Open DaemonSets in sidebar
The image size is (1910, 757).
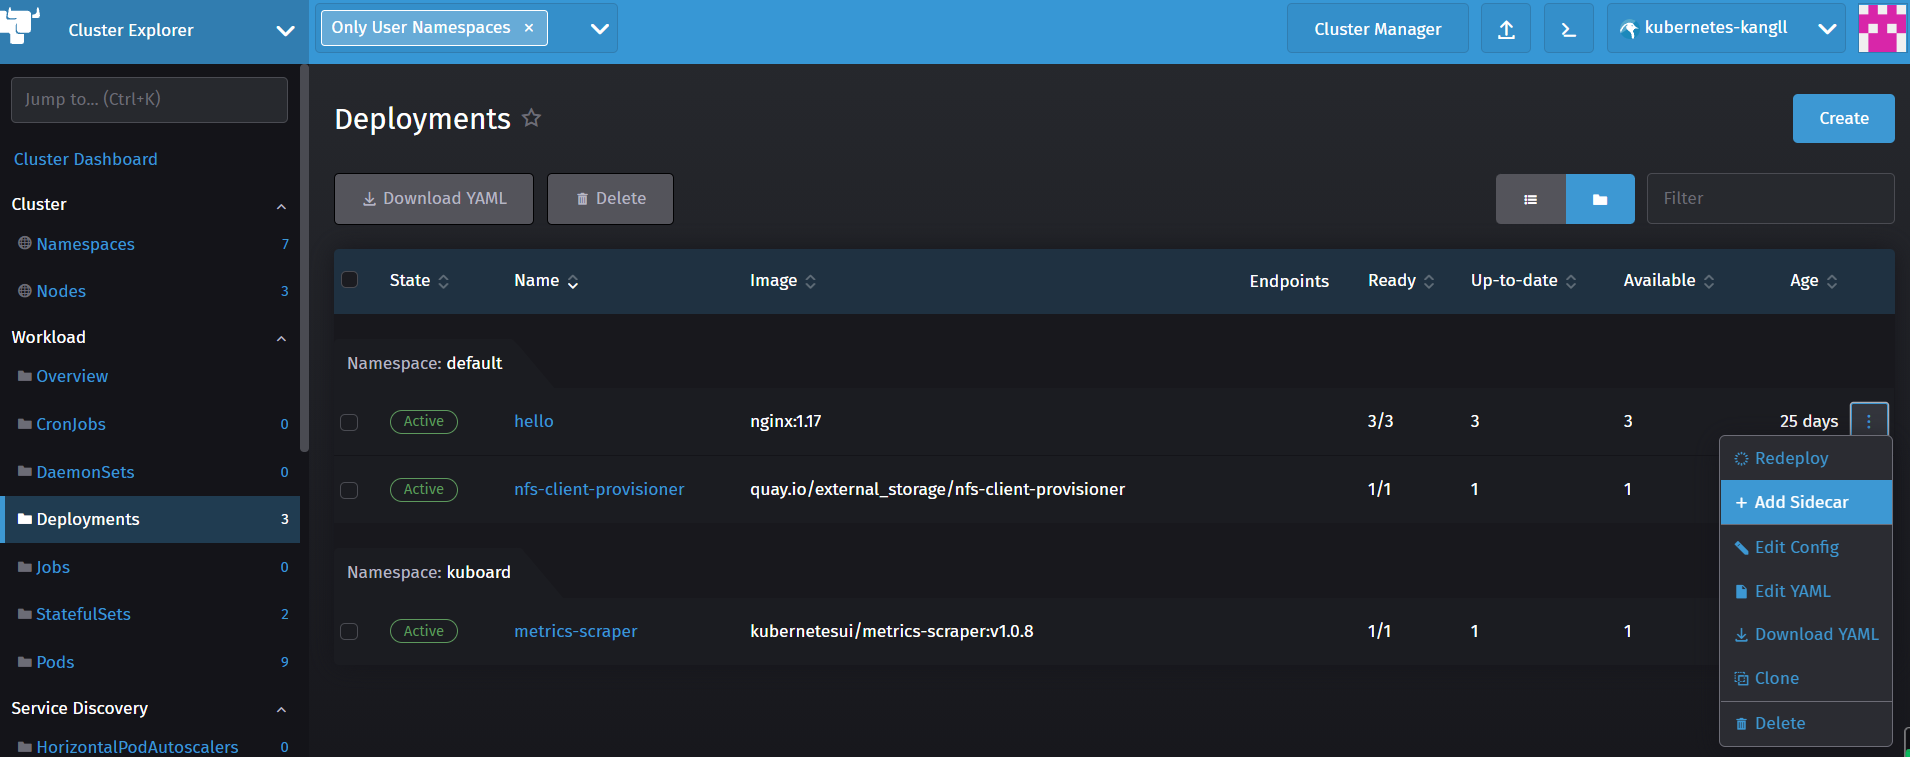(85, 472)
